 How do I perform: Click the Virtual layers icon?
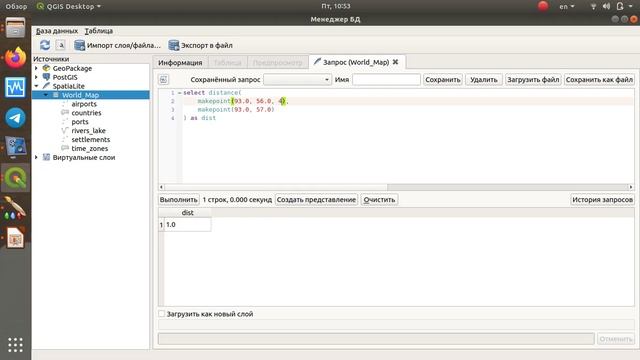[x=47, y=157]
